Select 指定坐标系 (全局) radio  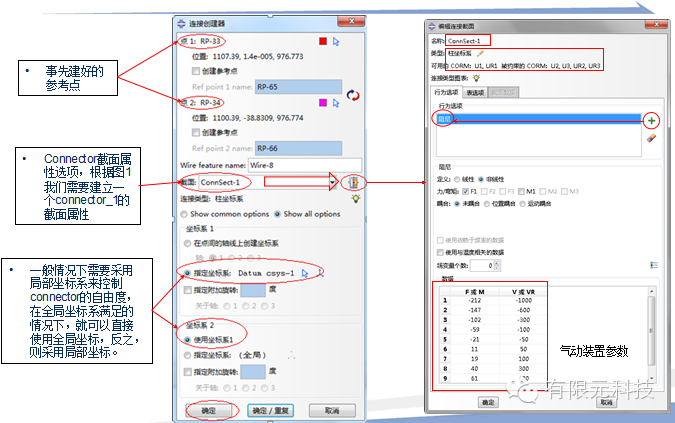187,355
